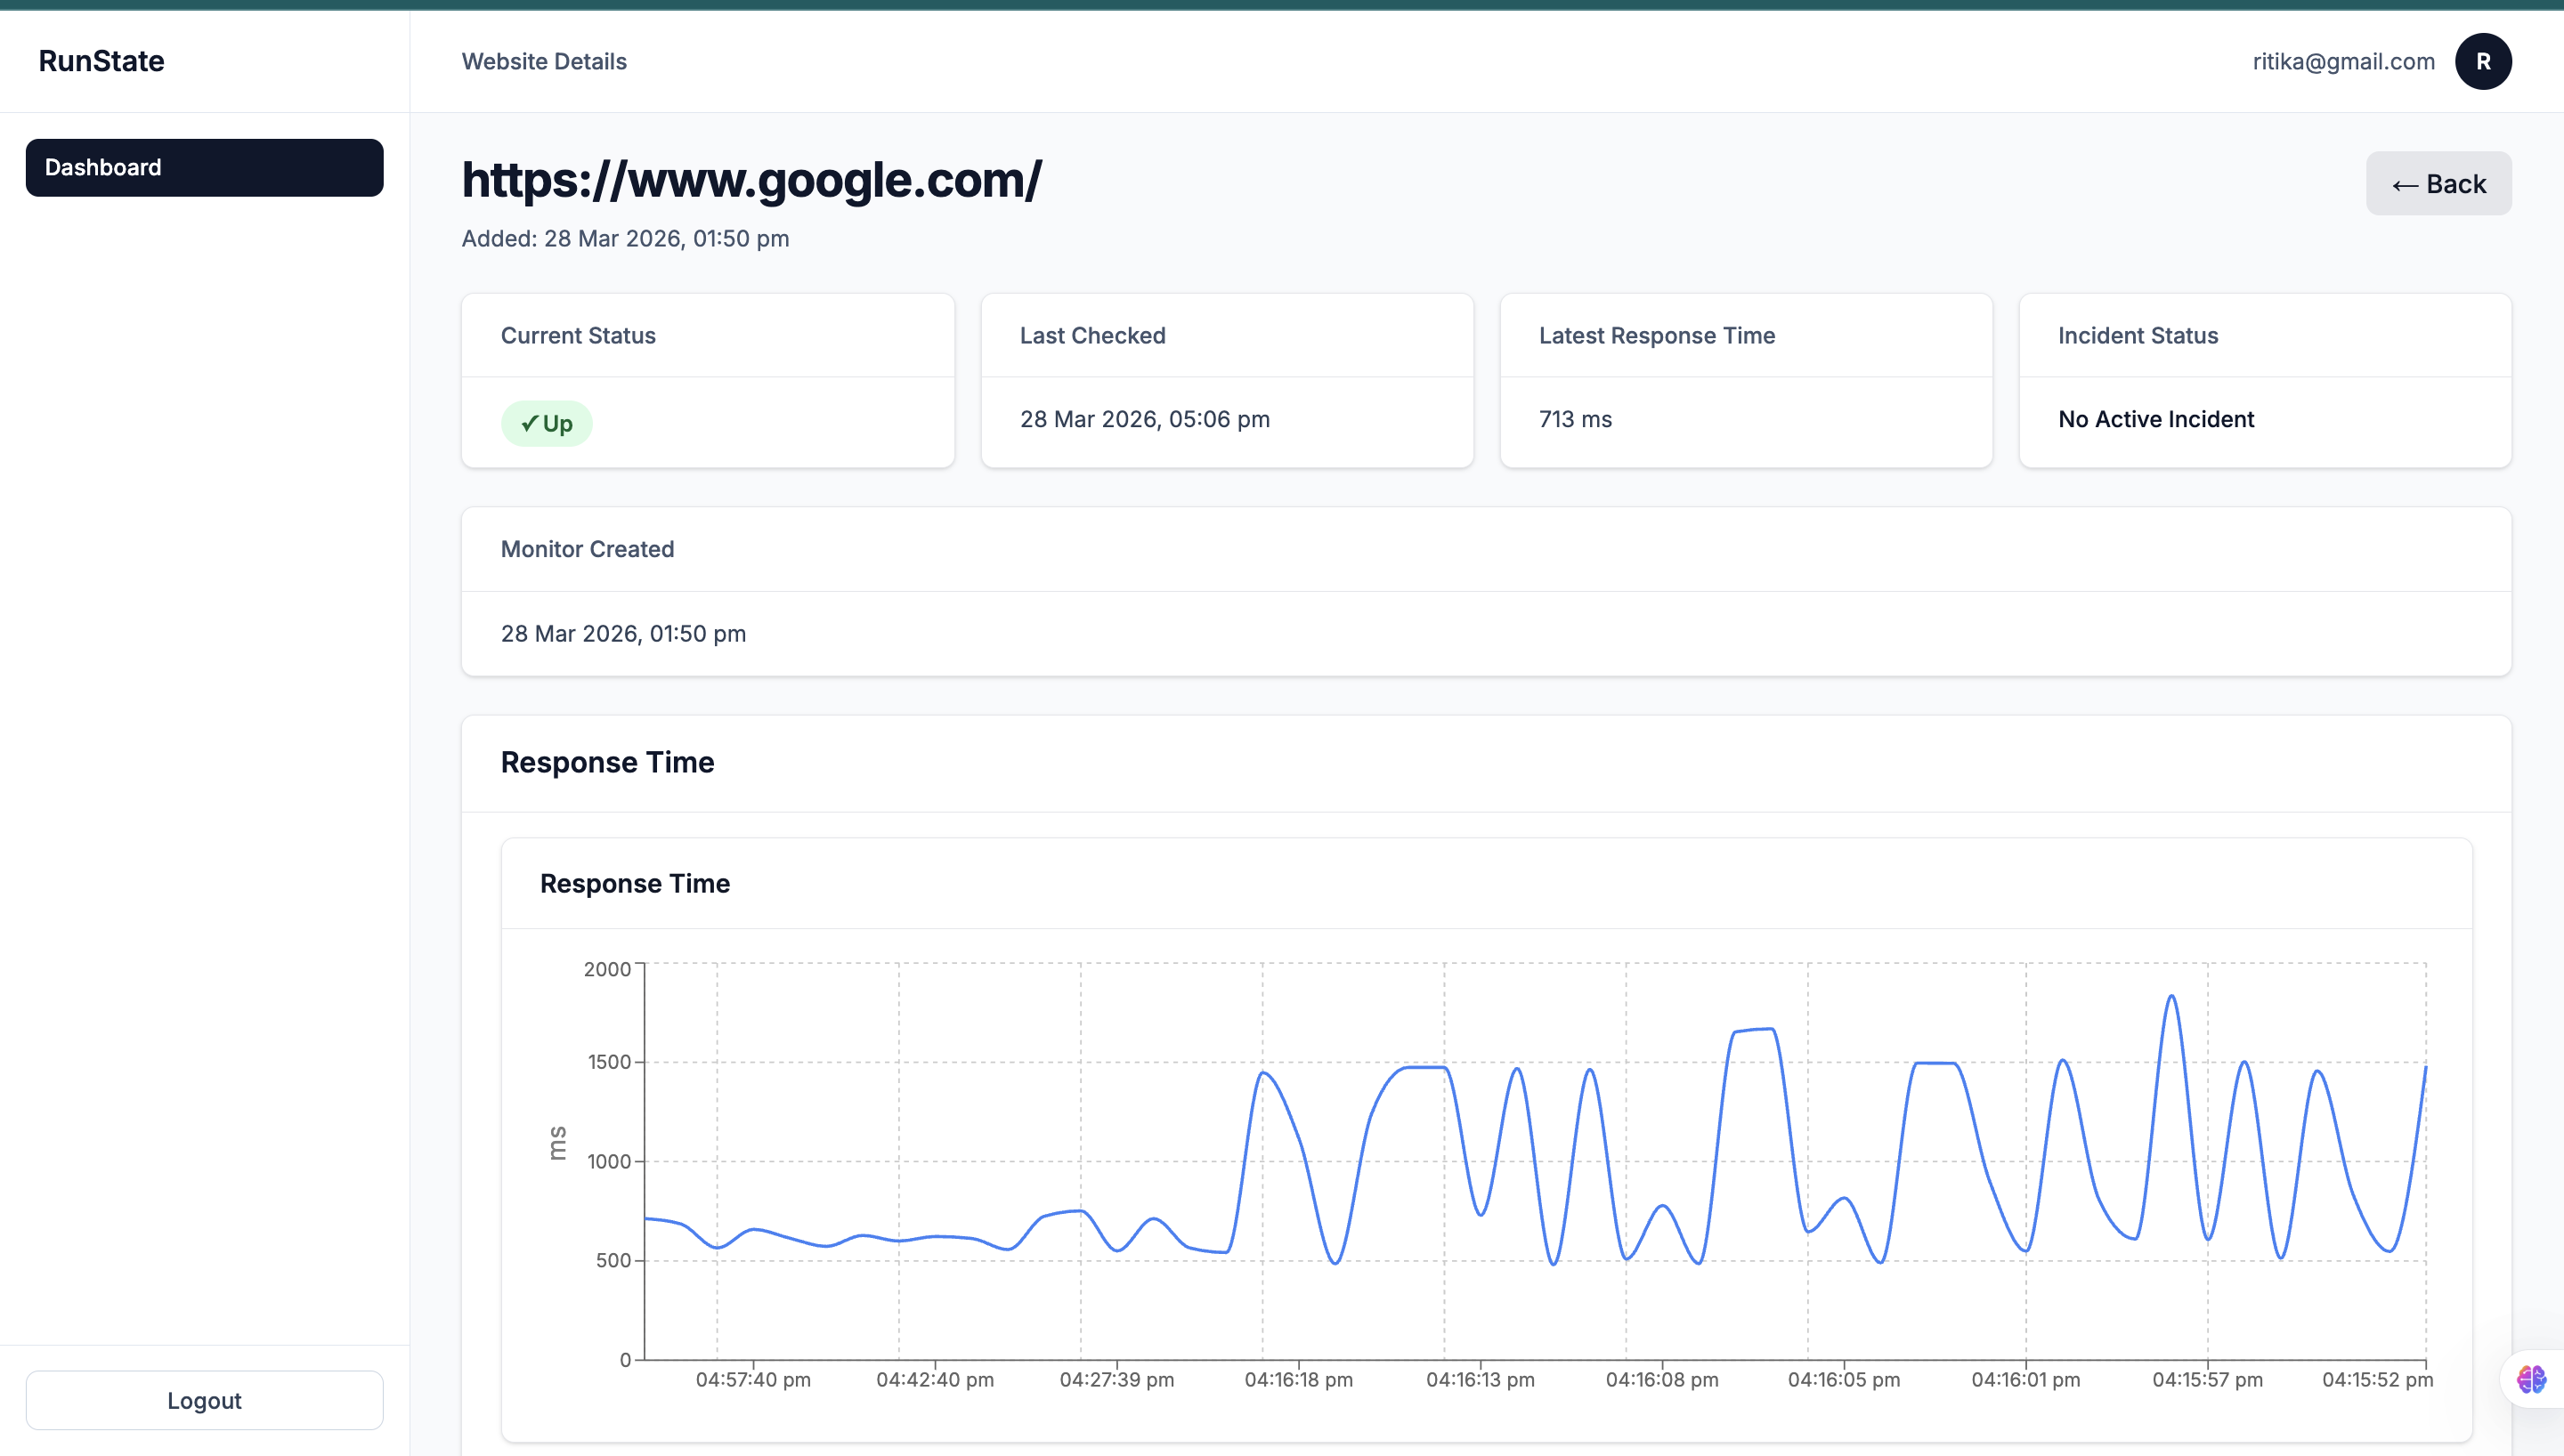Select the Last Checked card
This screenshot has height=1456, width=2564.
1227,380
